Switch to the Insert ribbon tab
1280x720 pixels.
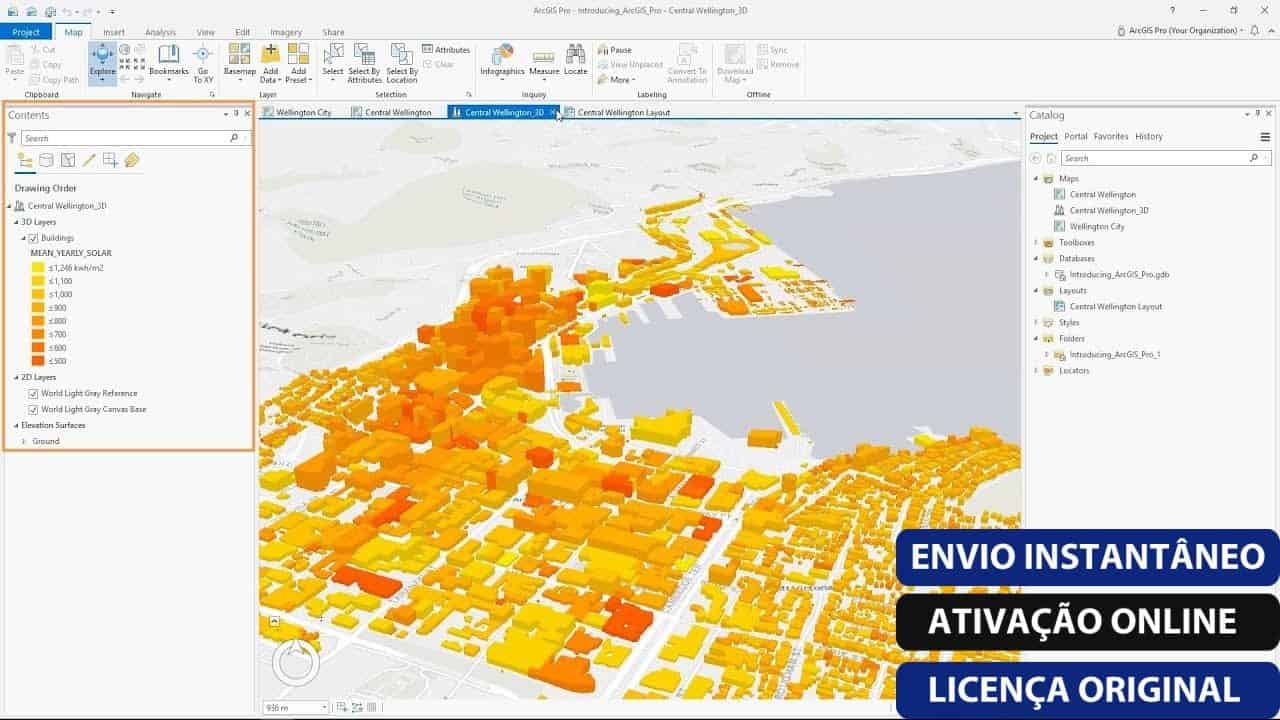[x=114, y=32]
